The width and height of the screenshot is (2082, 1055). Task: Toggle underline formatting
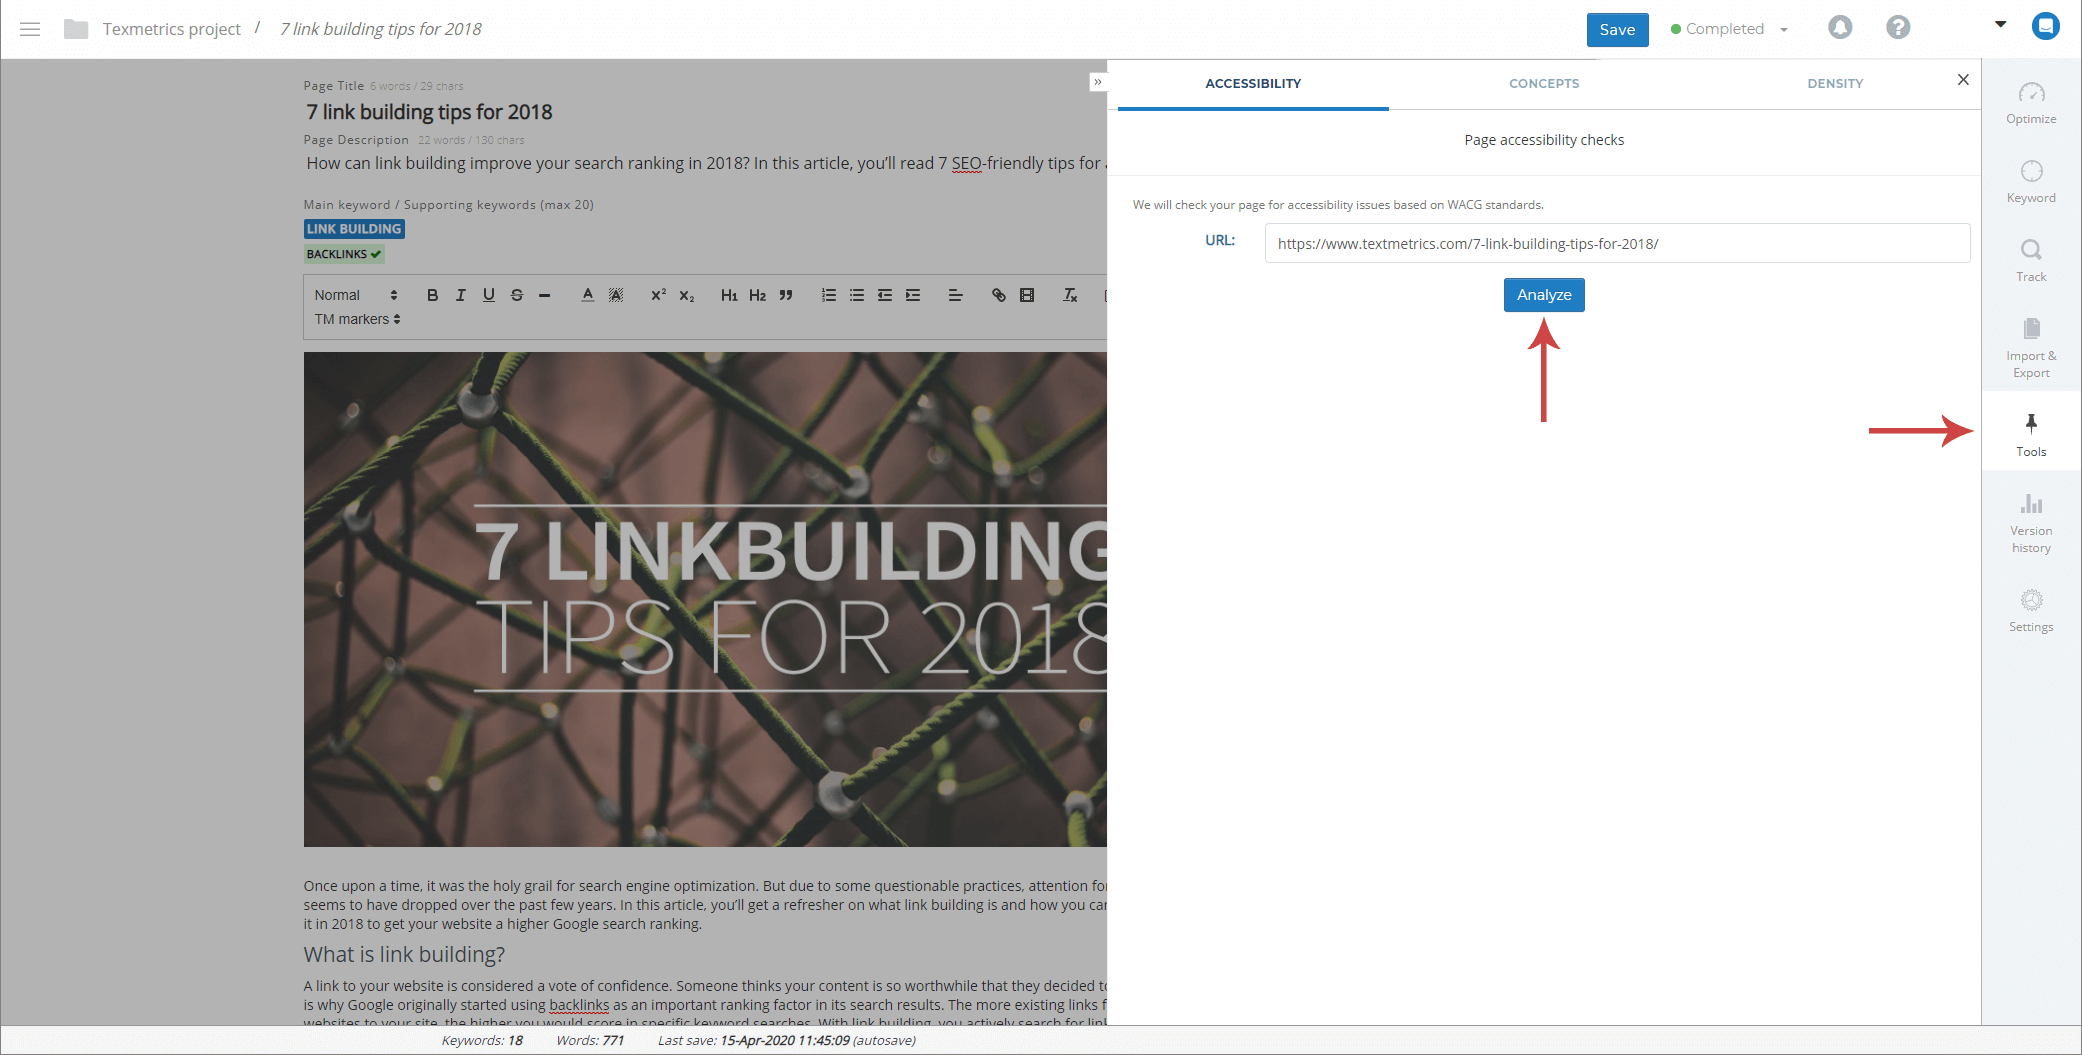(488, 295)
